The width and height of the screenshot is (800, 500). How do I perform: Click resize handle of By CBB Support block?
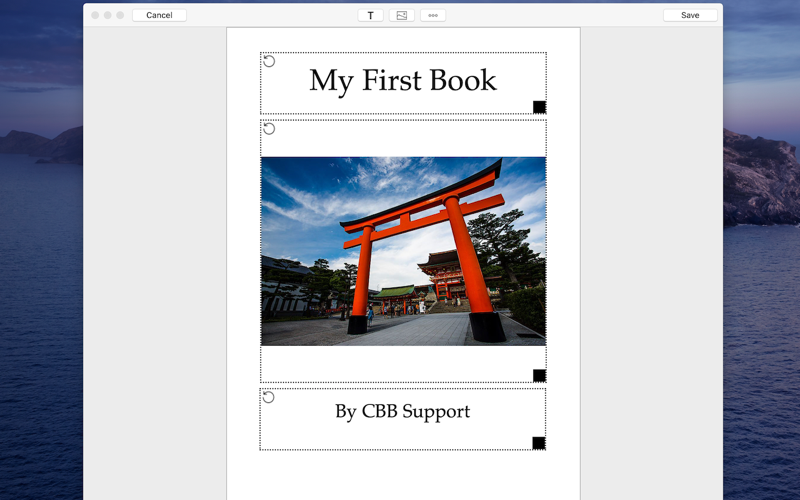point(539,443)
